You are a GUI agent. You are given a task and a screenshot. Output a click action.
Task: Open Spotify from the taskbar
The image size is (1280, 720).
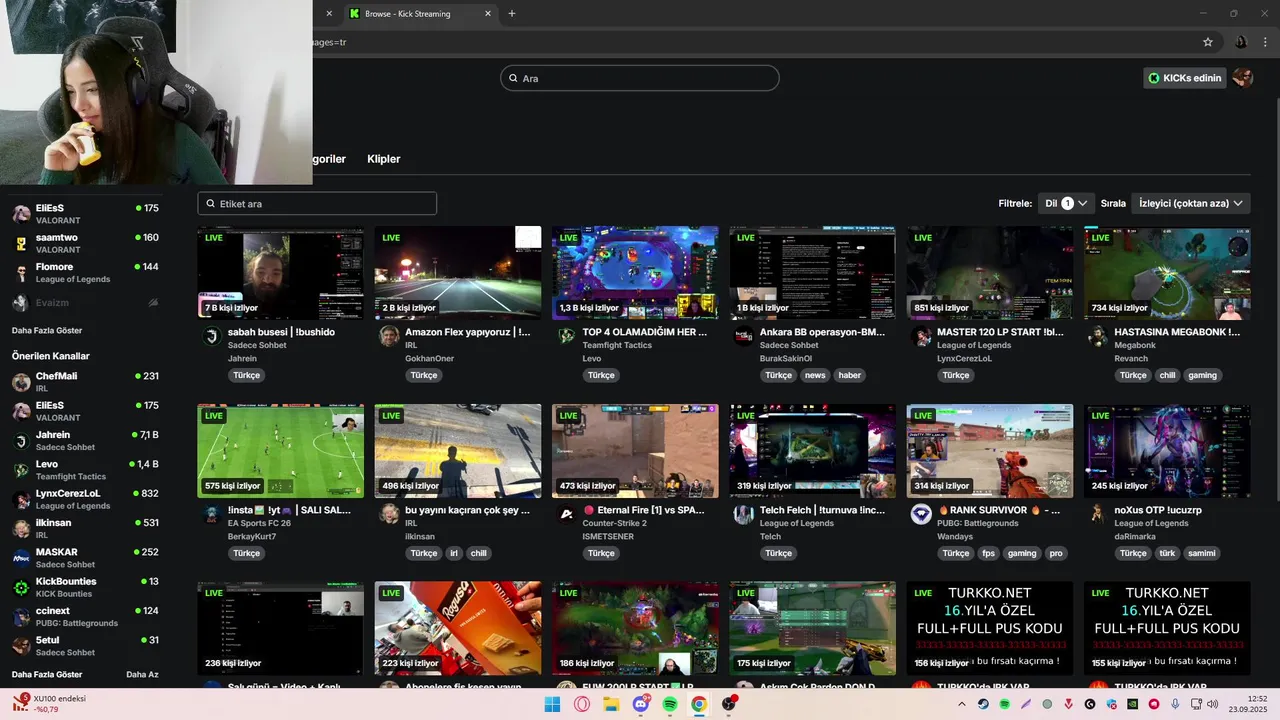670,704
